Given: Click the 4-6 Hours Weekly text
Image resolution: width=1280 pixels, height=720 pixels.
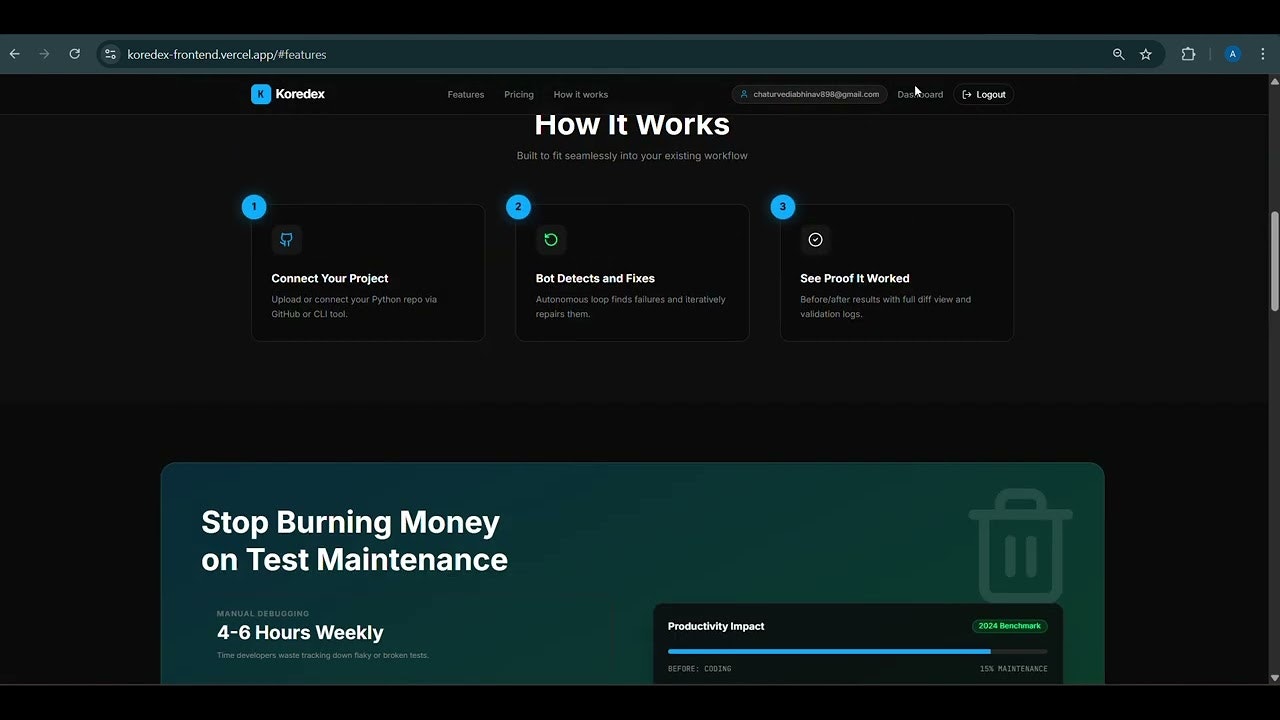Looking at the screenshot, I should (300, 632).
